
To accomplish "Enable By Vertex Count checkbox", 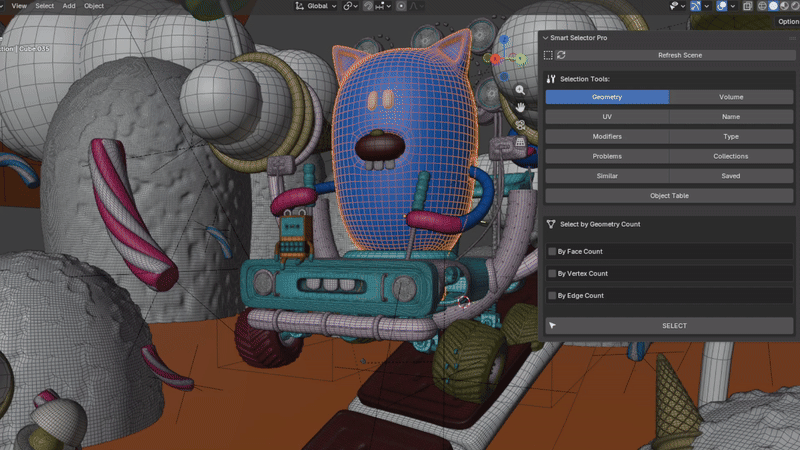I will [x=552, y=273].
